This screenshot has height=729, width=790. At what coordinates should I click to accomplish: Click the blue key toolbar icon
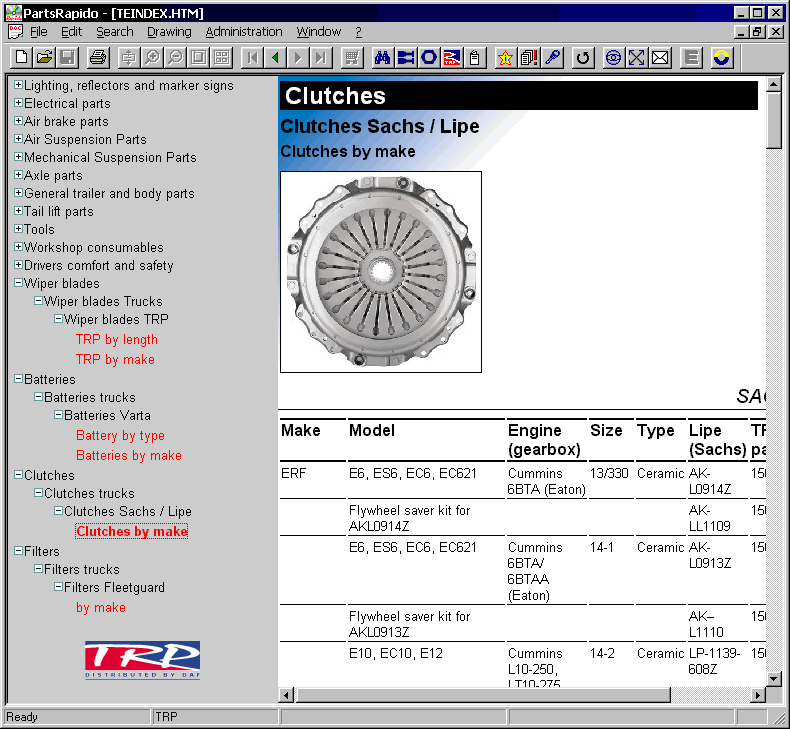pyautogui.click(x=552, y=57)
